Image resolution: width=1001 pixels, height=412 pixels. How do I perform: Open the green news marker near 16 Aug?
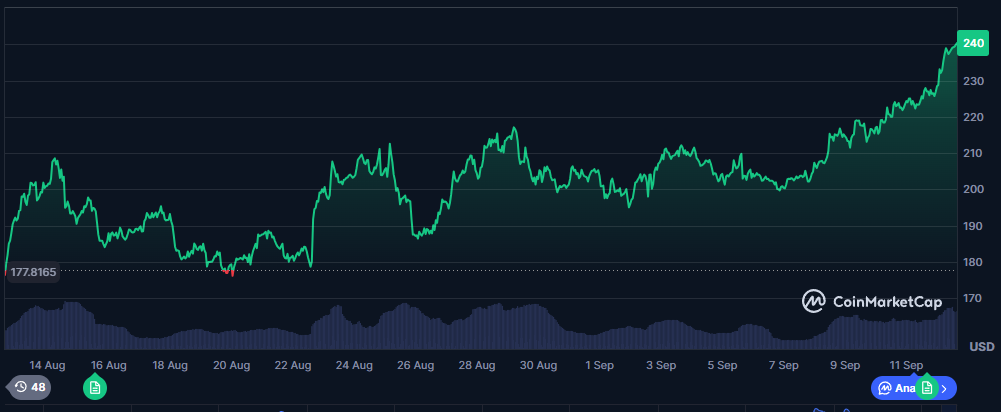click(95, 387)
